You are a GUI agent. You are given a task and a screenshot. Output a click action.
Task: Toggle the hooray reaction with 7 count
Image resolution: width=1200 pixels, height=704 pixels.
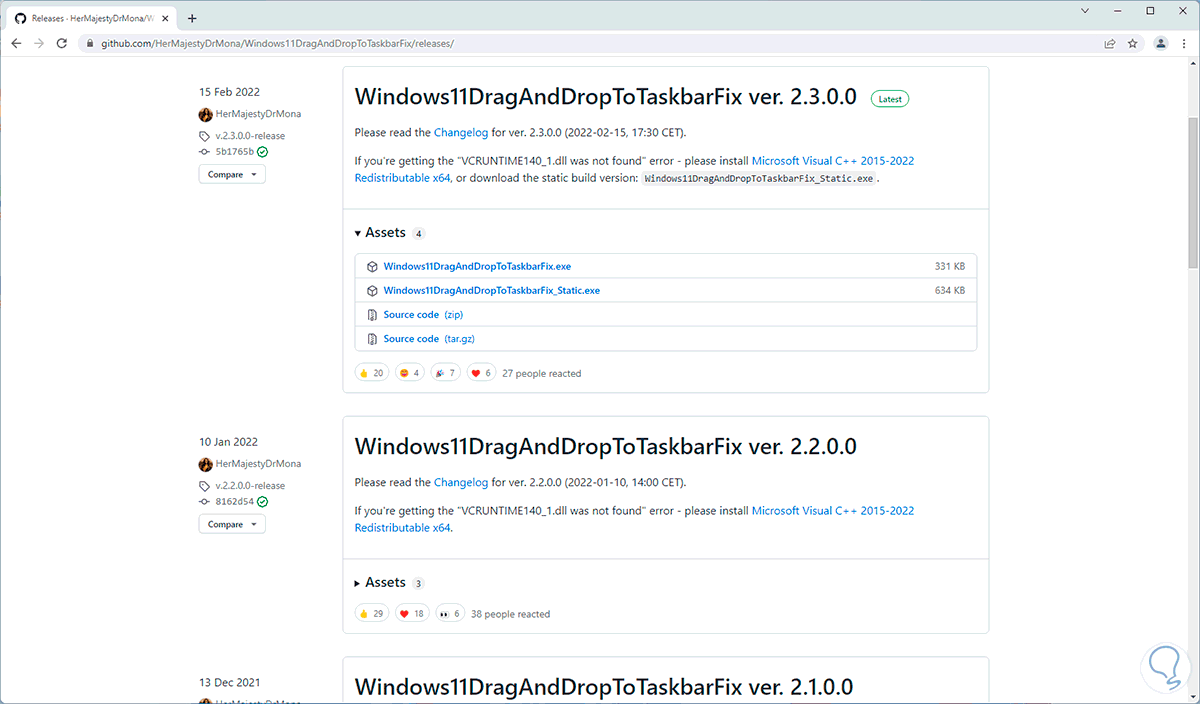445,373
